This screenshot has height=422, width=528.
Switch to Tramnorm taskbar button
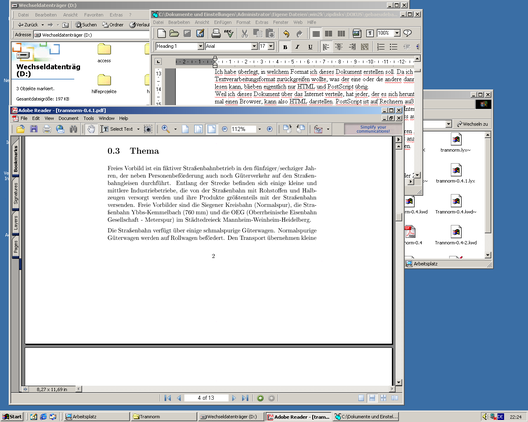pyautogui.click(x=163, y=417)
